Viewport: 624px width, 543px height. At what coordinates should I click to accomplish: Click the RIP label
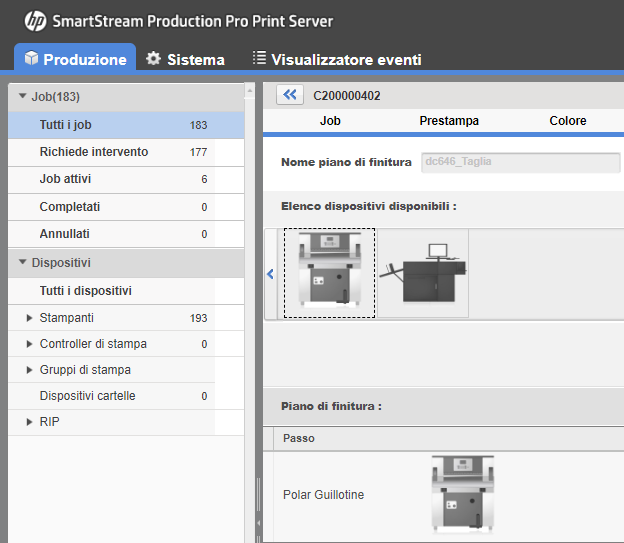[x=49, y=422]
